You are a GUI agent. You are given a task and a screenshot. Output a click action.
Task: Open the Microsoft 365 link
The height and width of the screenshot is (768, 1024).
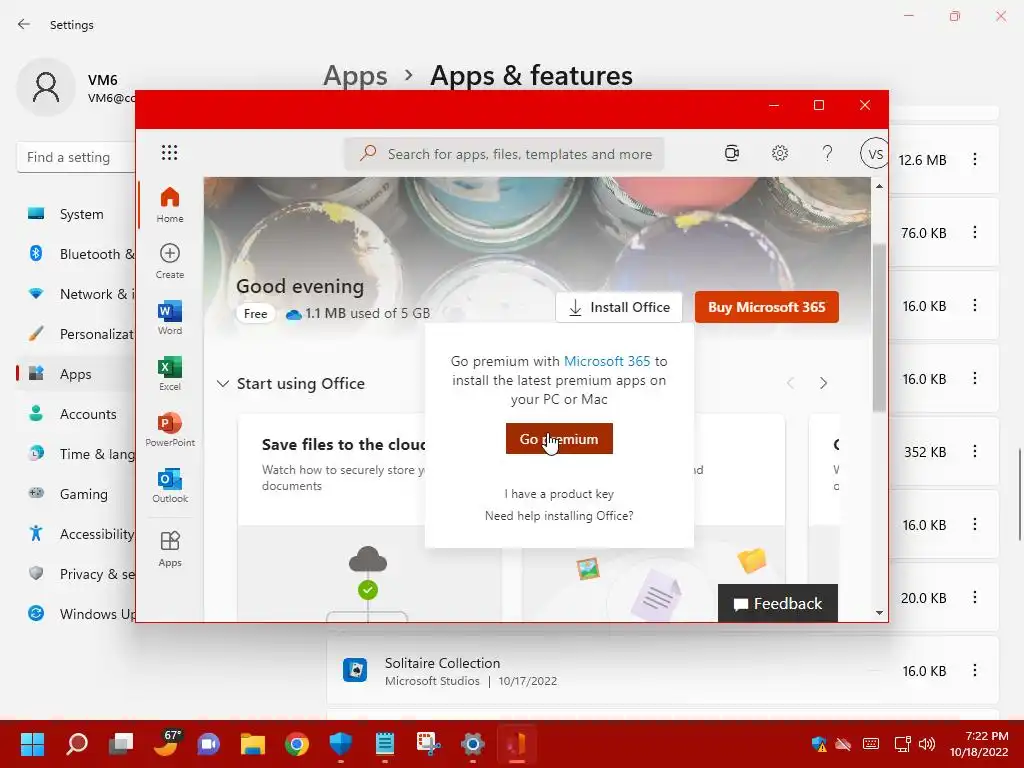point(607,361)
